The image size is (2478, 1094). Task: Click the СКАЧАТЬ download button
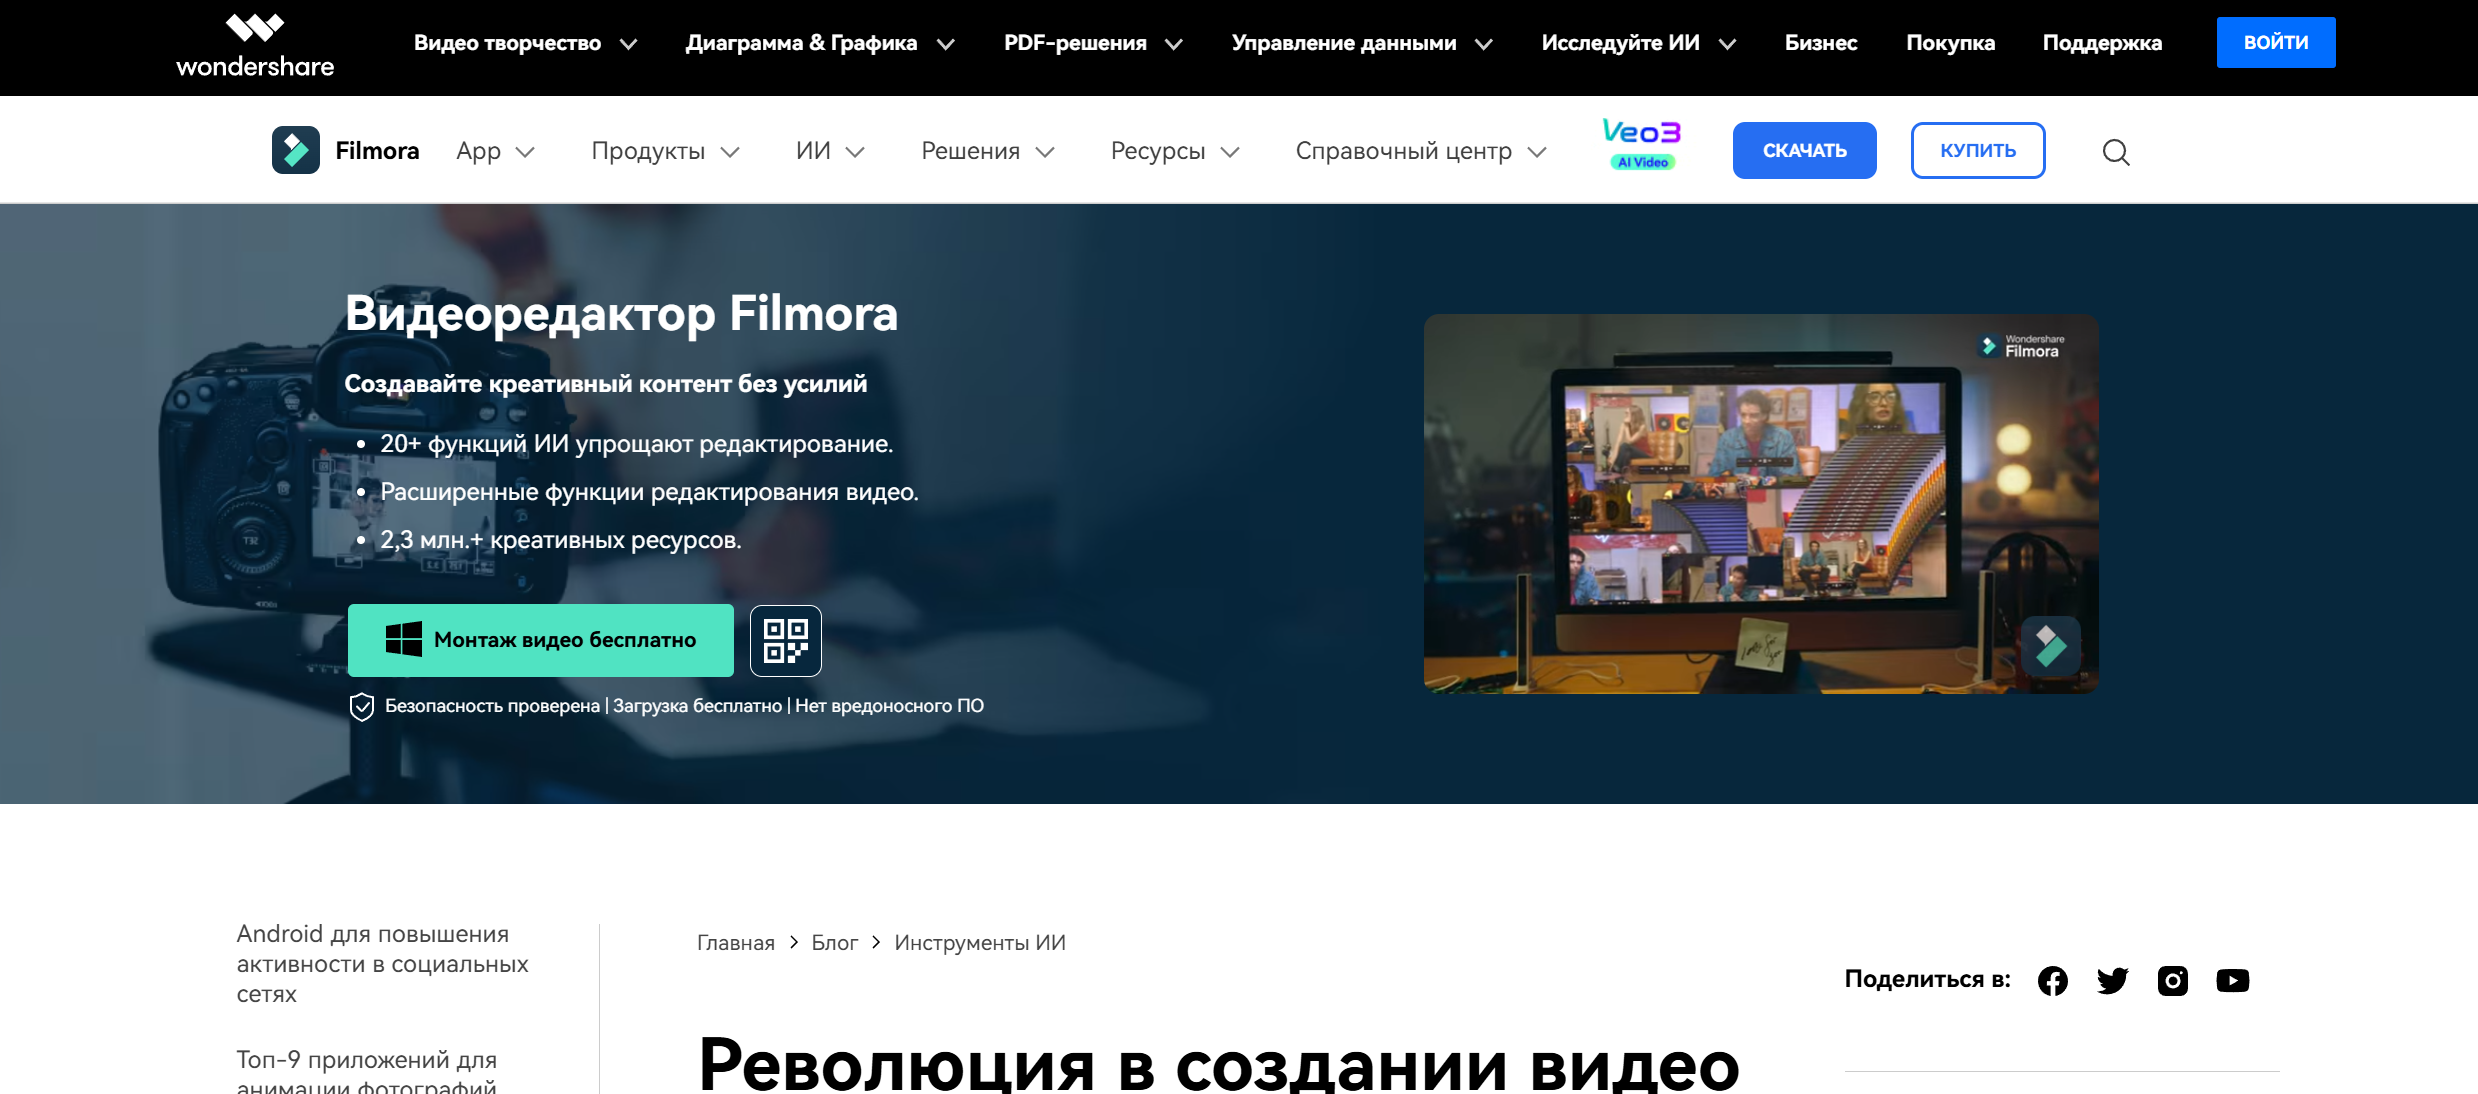pos(1805,151)
